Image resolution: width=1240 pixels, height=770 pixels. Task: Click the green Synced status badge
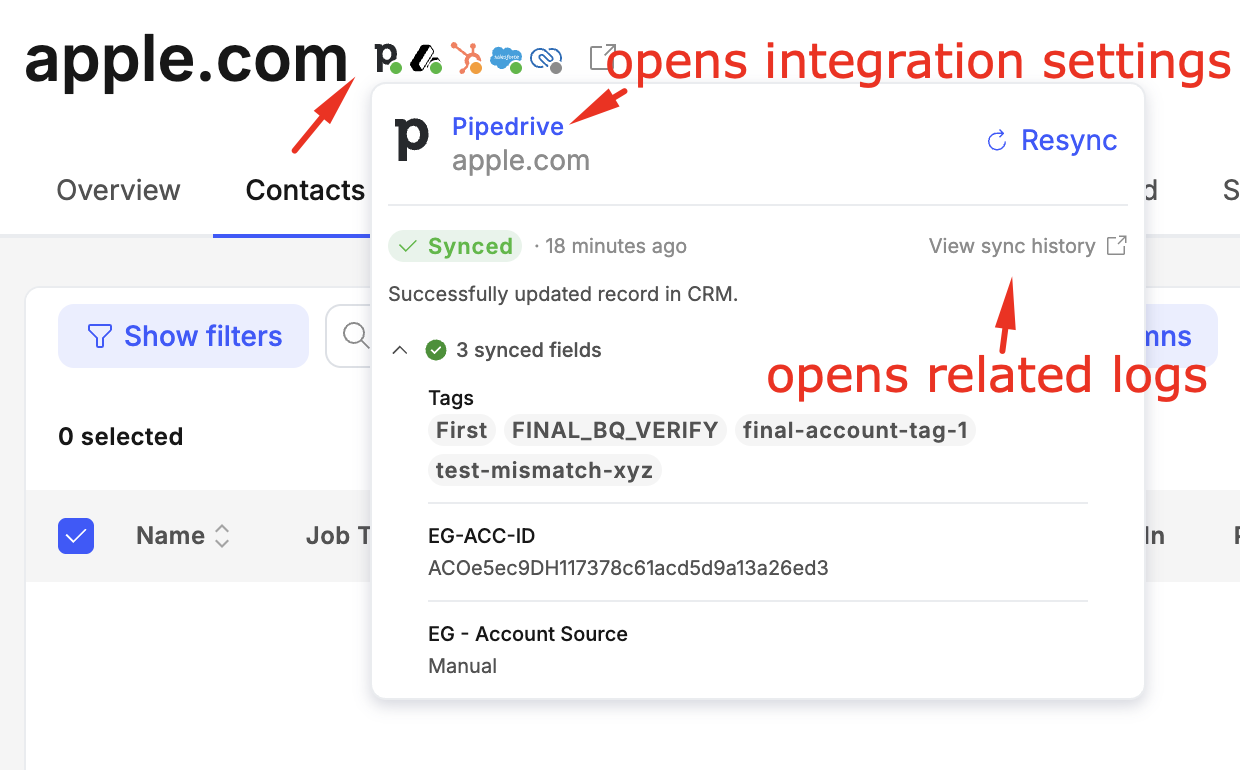[456, 246]
